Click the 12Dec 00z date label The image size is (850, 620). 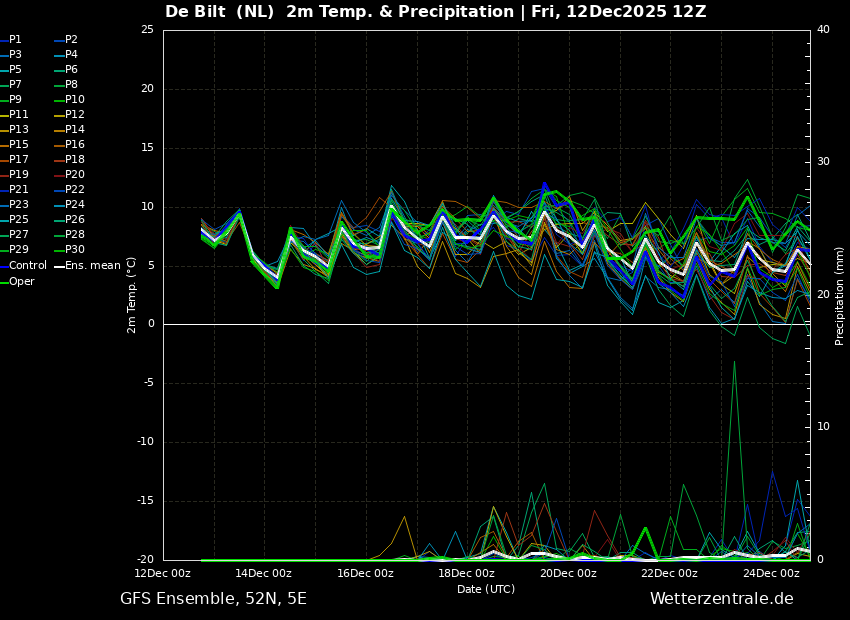(163, 573)
